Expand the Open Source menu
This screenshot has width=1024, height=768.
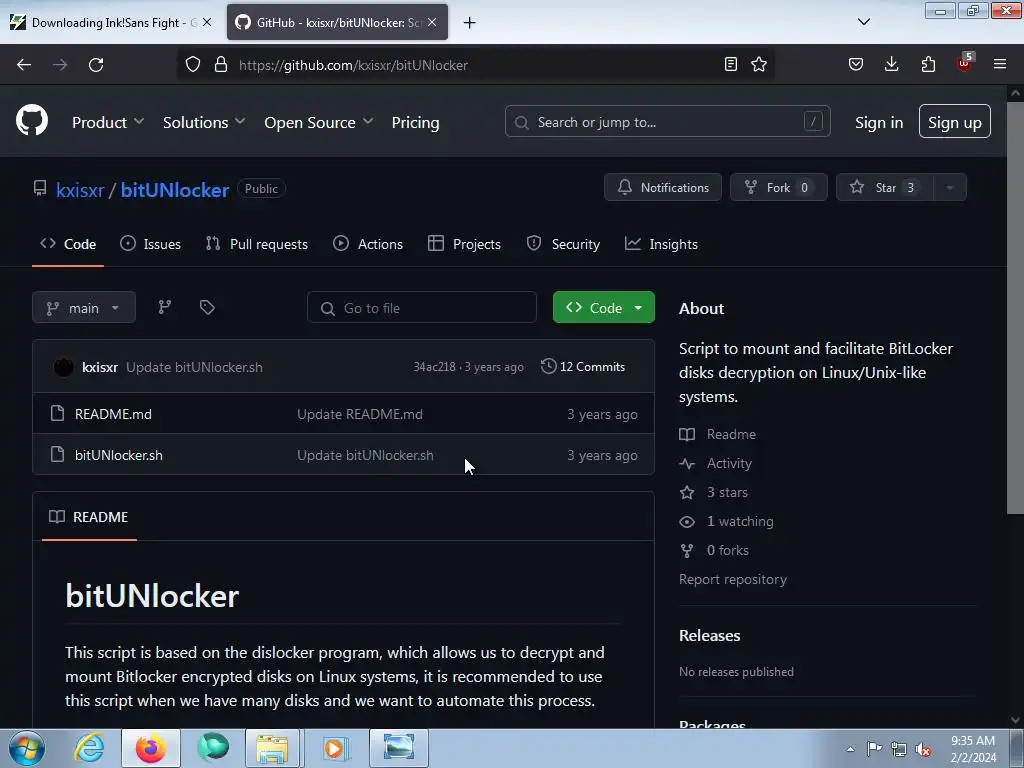[319, 122]
